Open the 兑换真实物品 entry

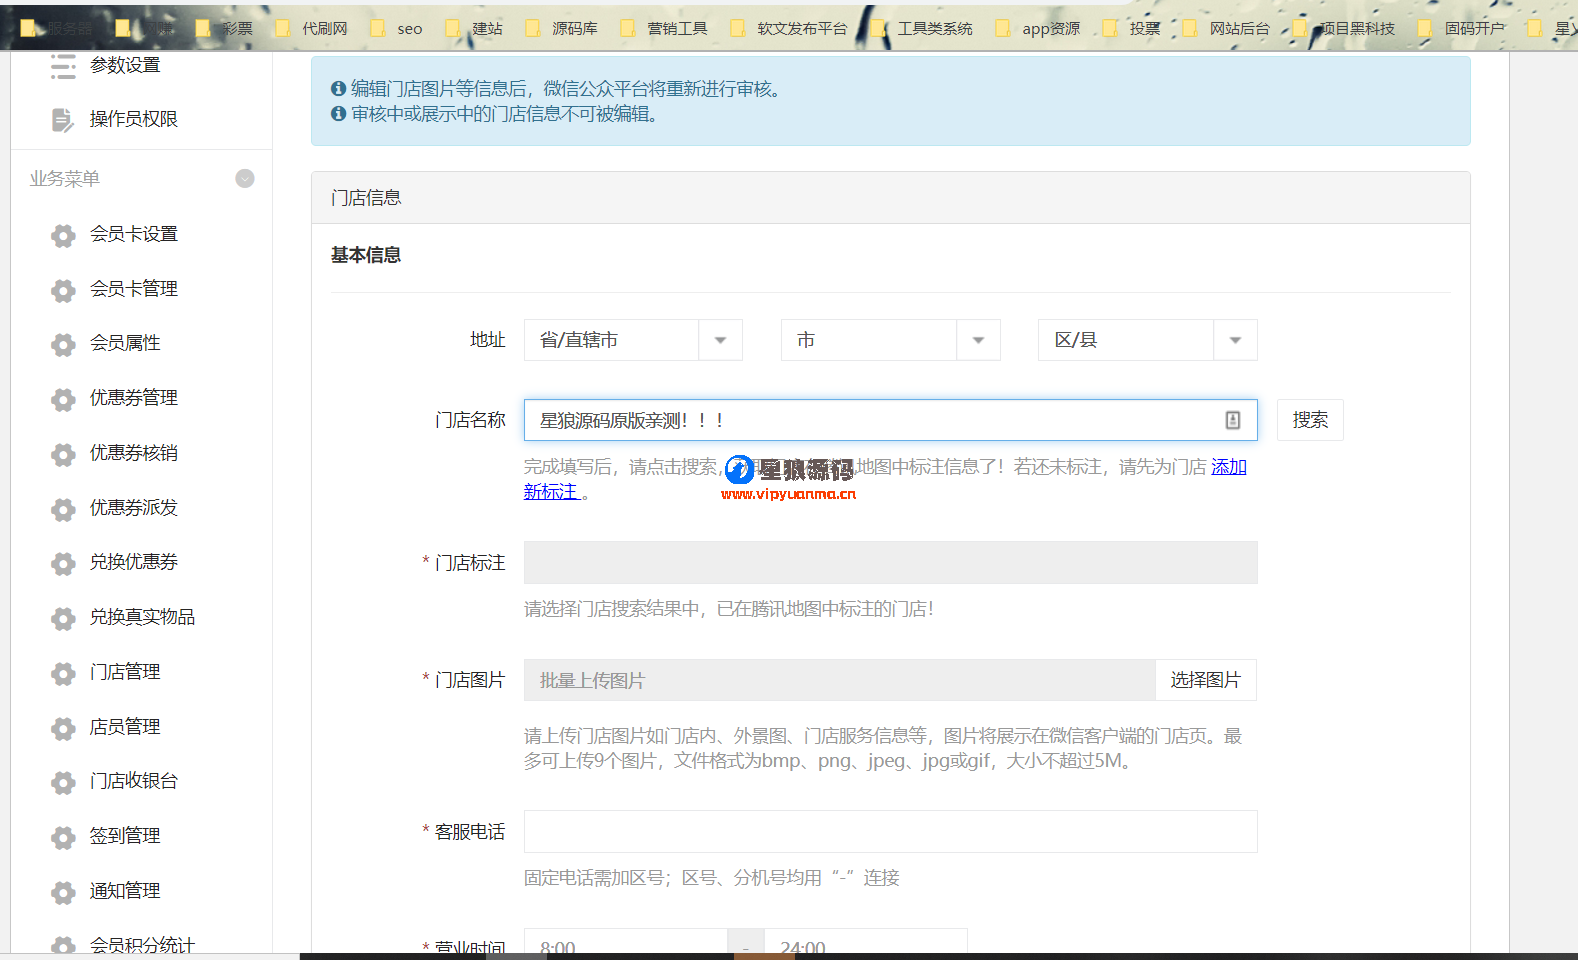pos(142,617)
